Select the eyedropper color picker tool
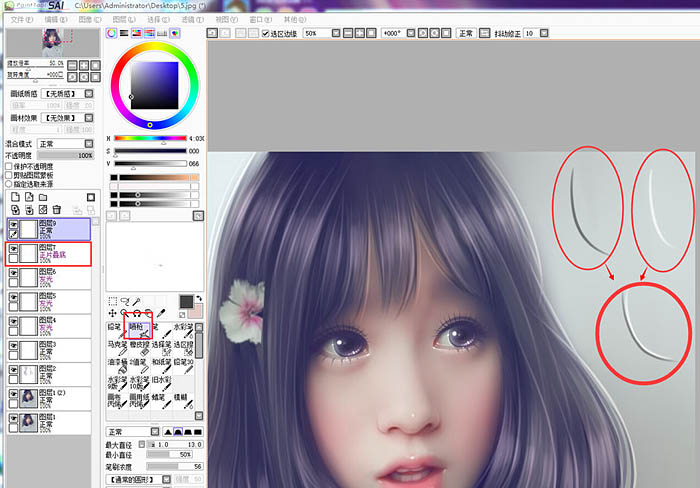The width and height of the screenshot is (700, 488). click(x=161, y=313)
